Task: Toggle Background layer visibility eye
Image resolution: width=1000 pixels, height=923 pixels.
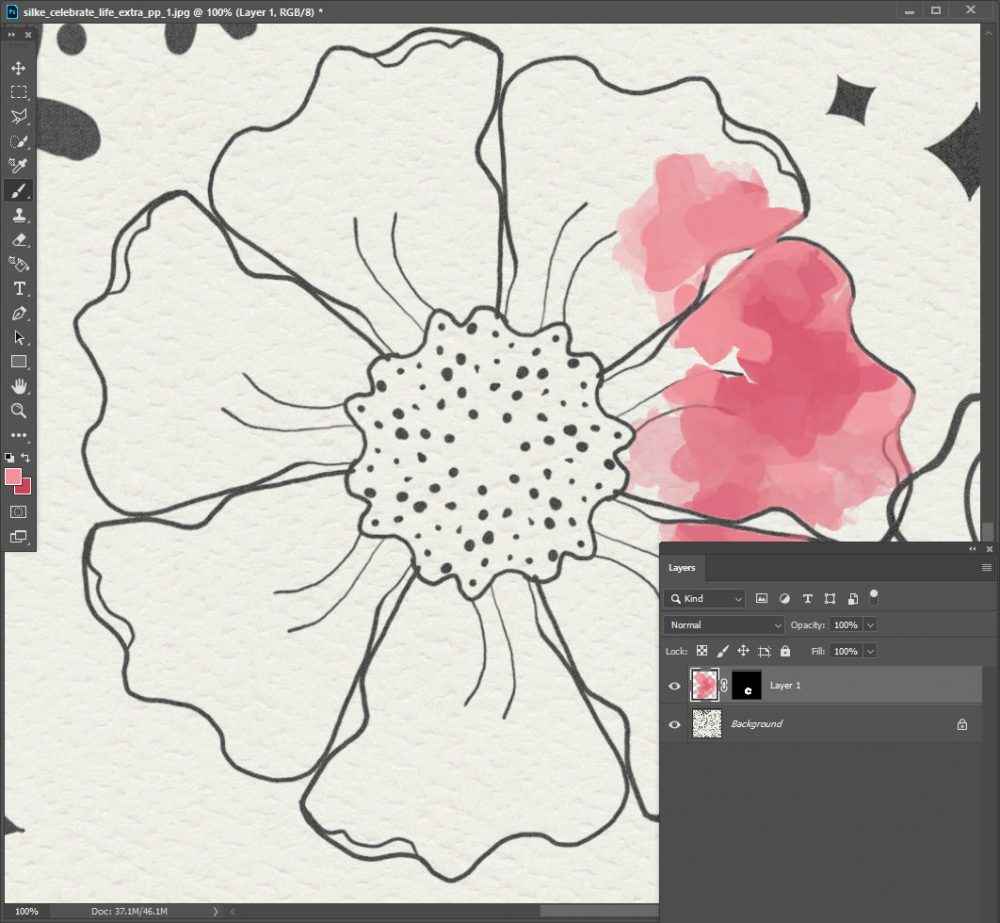Action: click(674, 724)
